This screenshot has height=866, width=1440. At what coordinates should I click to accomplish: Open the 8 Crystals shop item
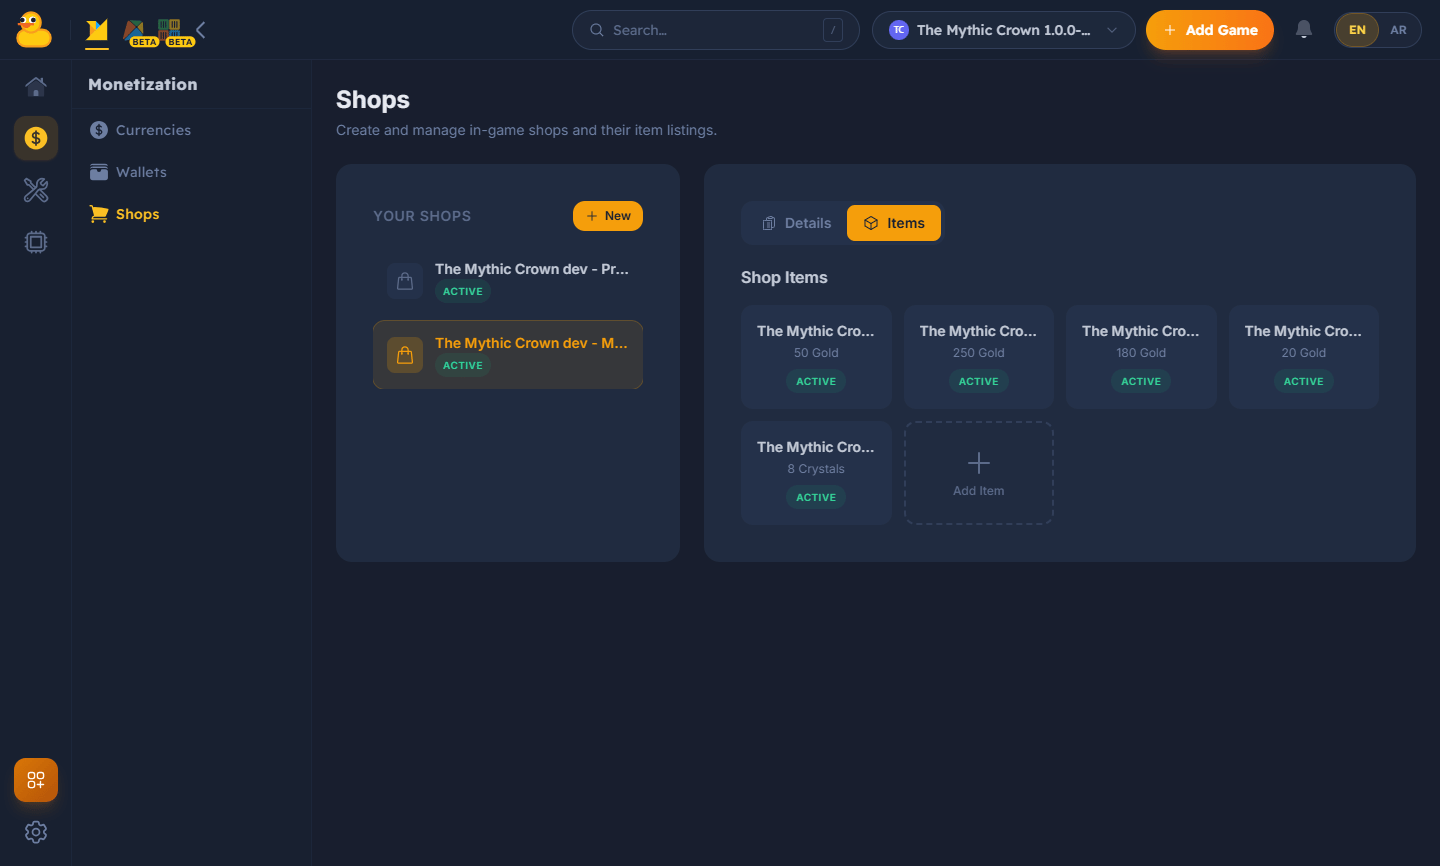point(816,473)
